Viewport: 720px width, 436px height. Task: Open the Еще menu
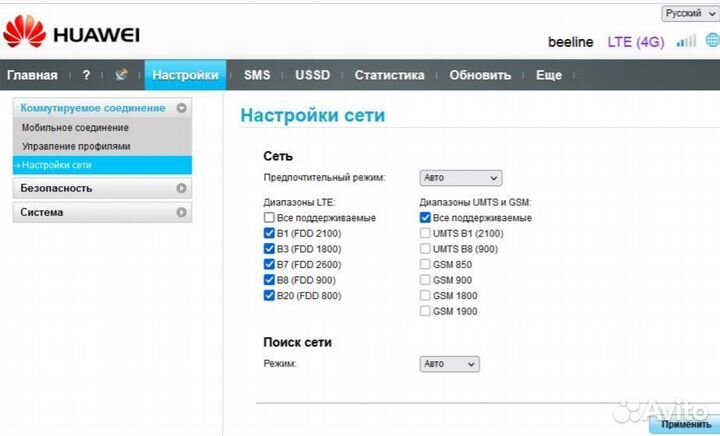[x=549, y=75]
